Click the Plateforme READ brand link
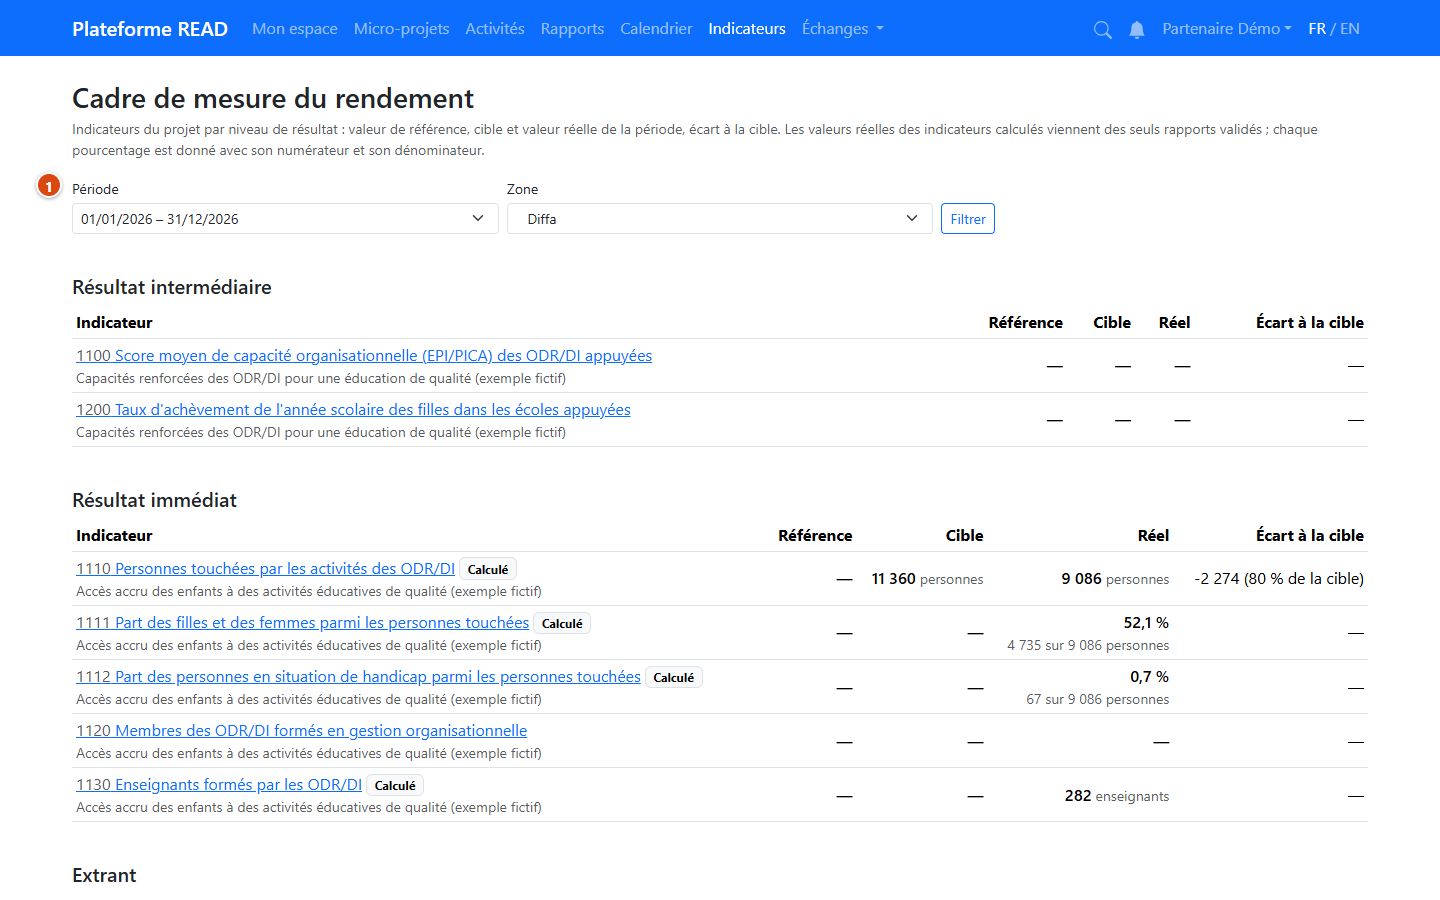 (x=150, y=29)
